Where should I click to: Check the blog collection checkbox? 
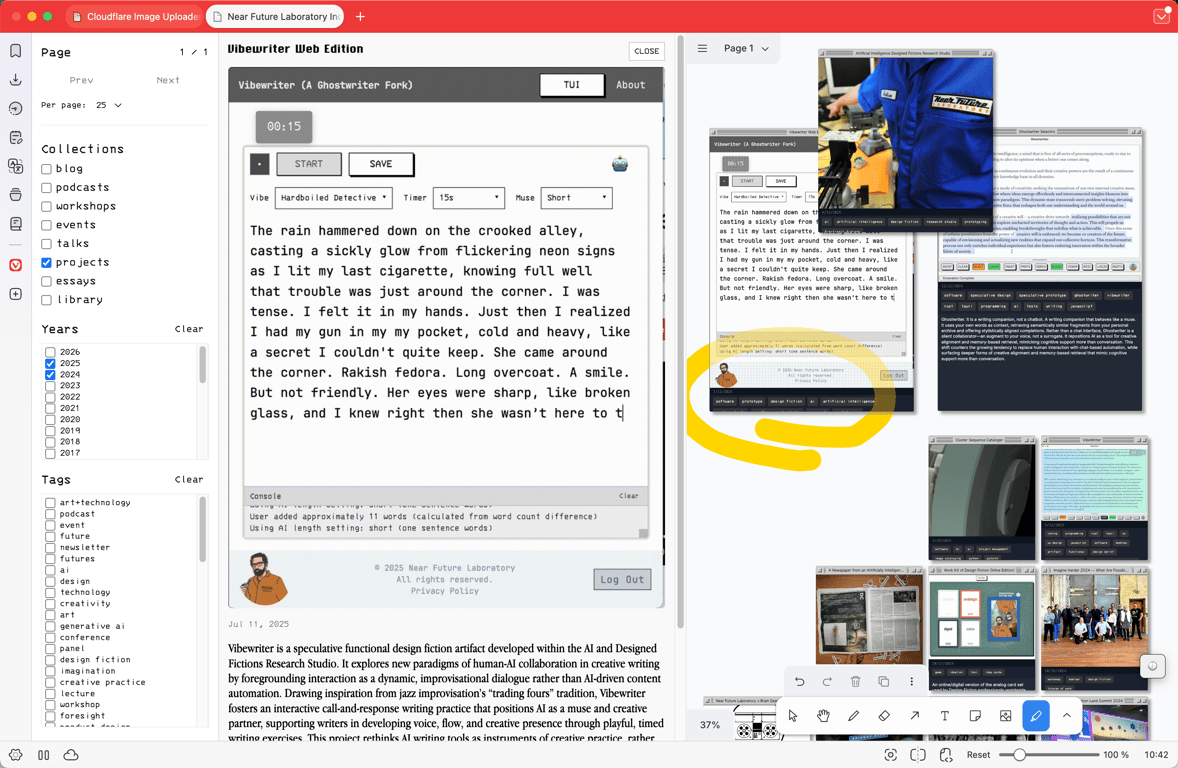pos(47,169)
